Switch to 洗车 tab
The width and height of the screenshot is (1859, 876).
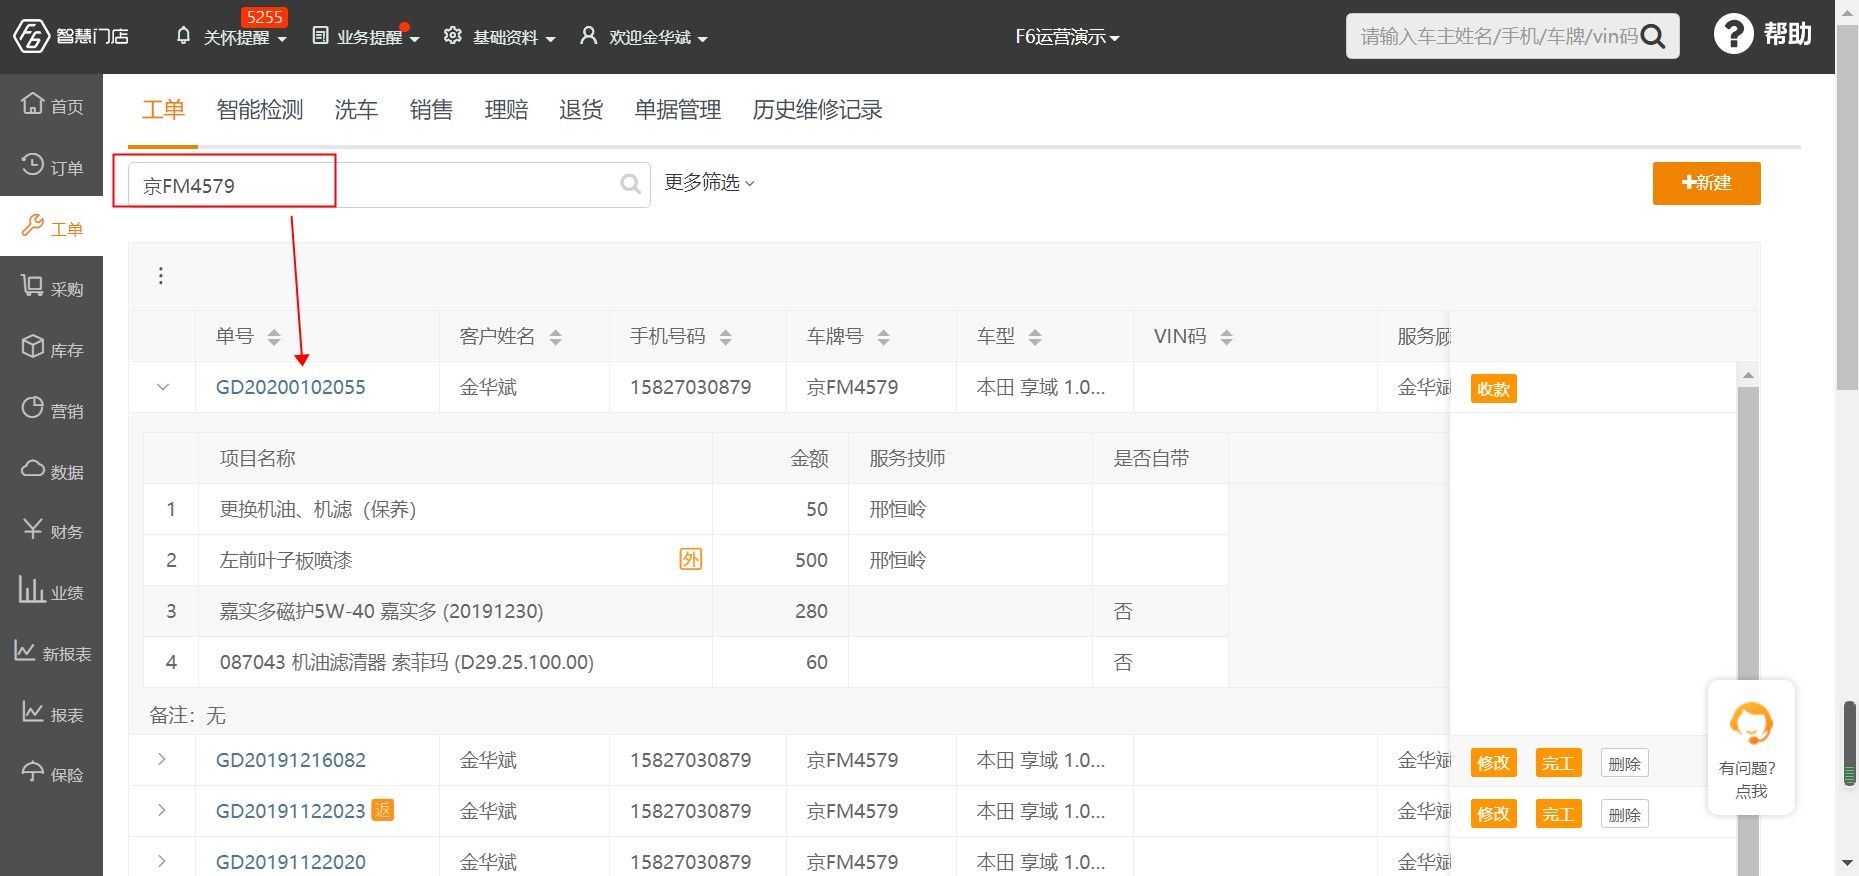tap(356, 110)
